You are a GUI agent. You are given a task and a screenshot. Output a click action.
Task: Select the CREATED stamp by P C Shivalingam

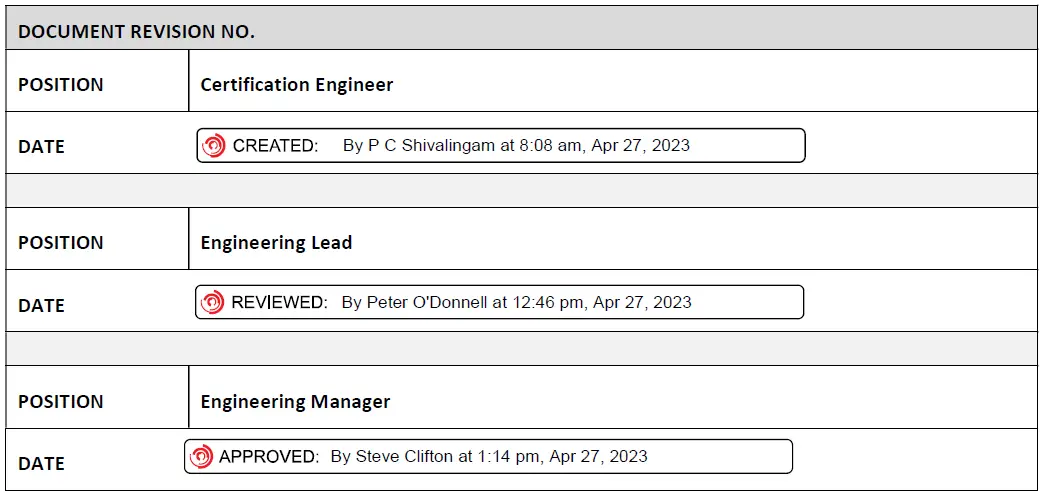500,146
